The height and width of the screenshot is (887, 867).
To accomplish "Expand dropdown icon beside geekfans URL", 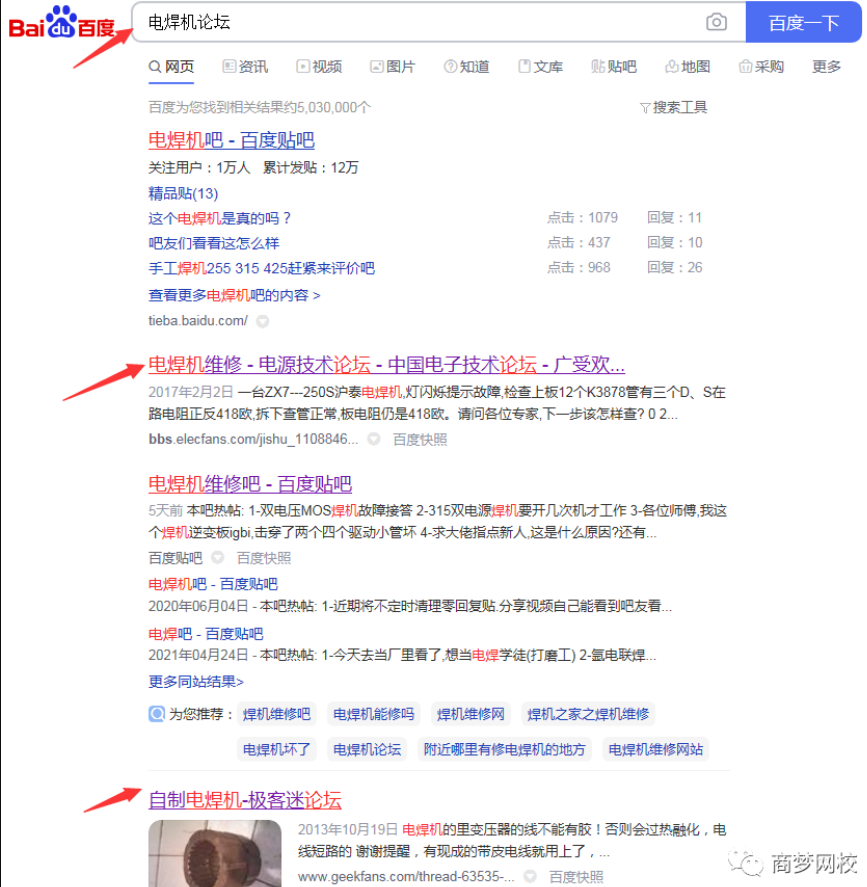I will (530, 877).
